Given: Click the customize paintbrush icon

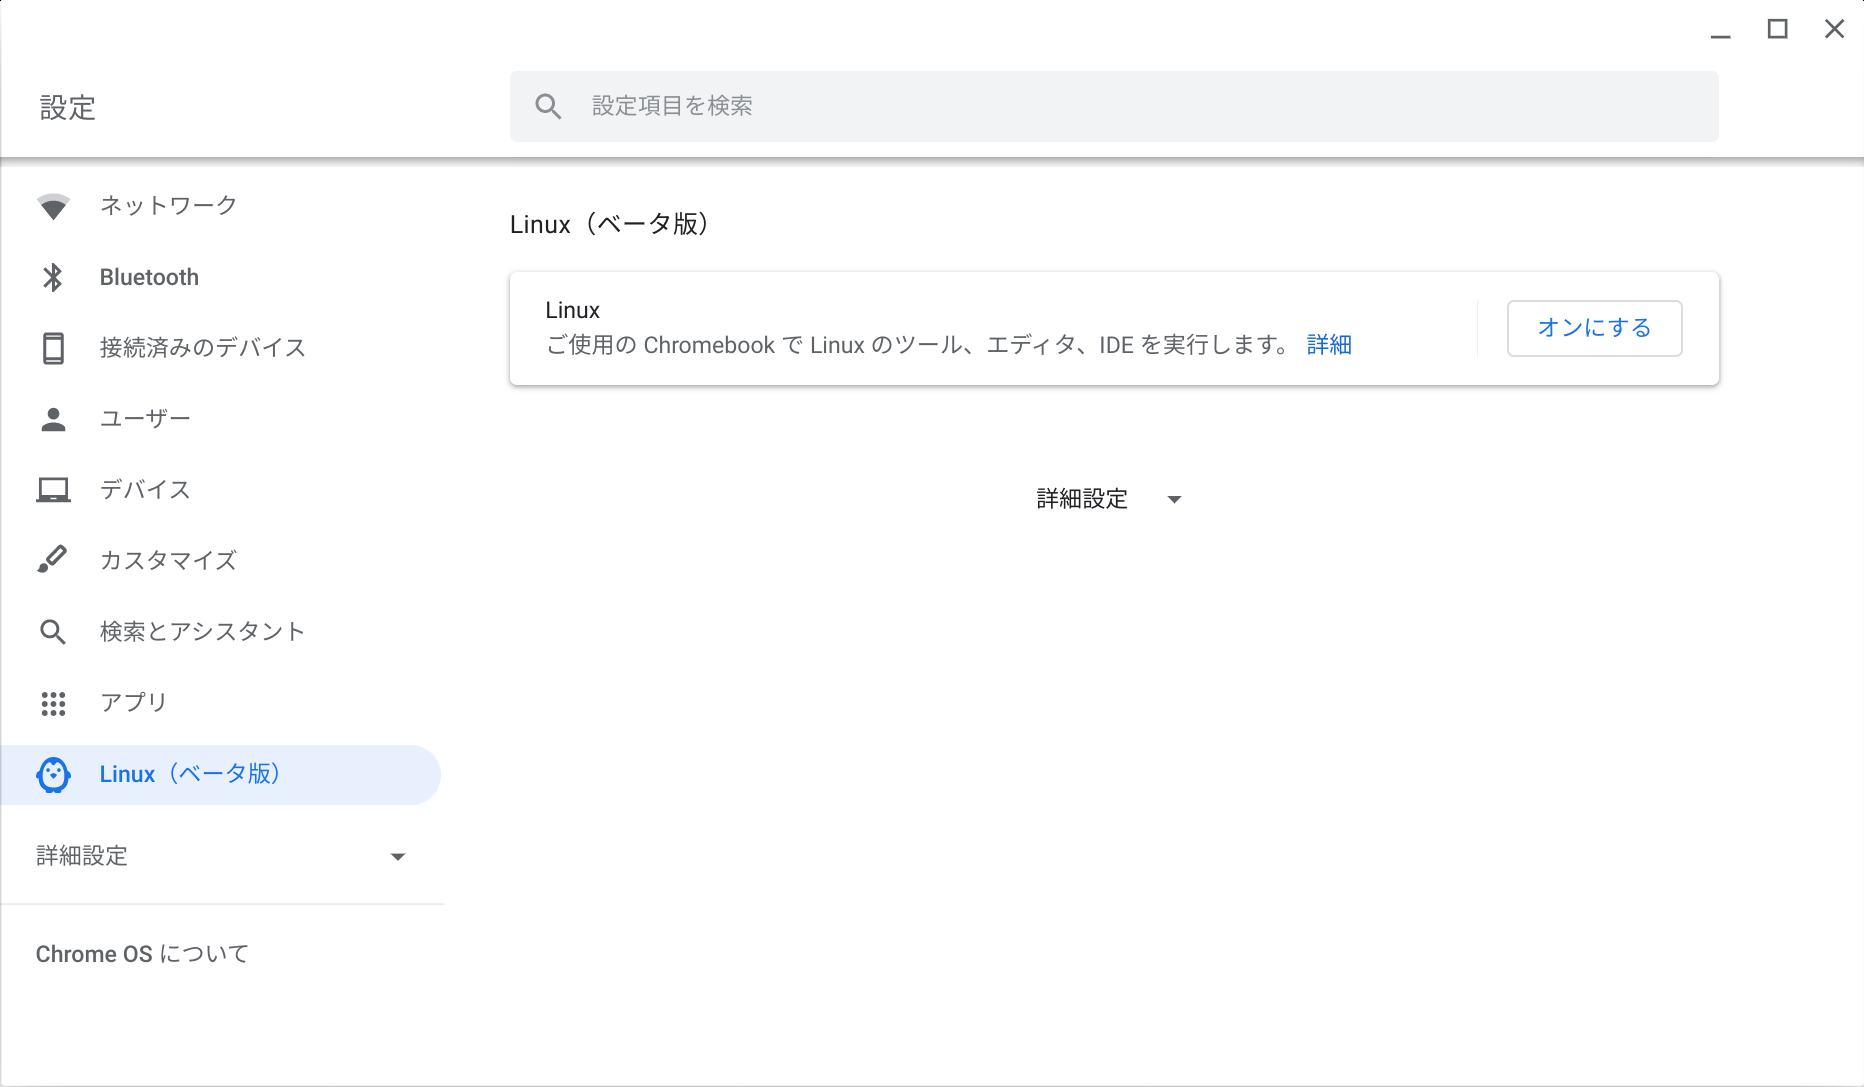Looking at the screenshot, I should pyautogui.click(x=53, y=559).
